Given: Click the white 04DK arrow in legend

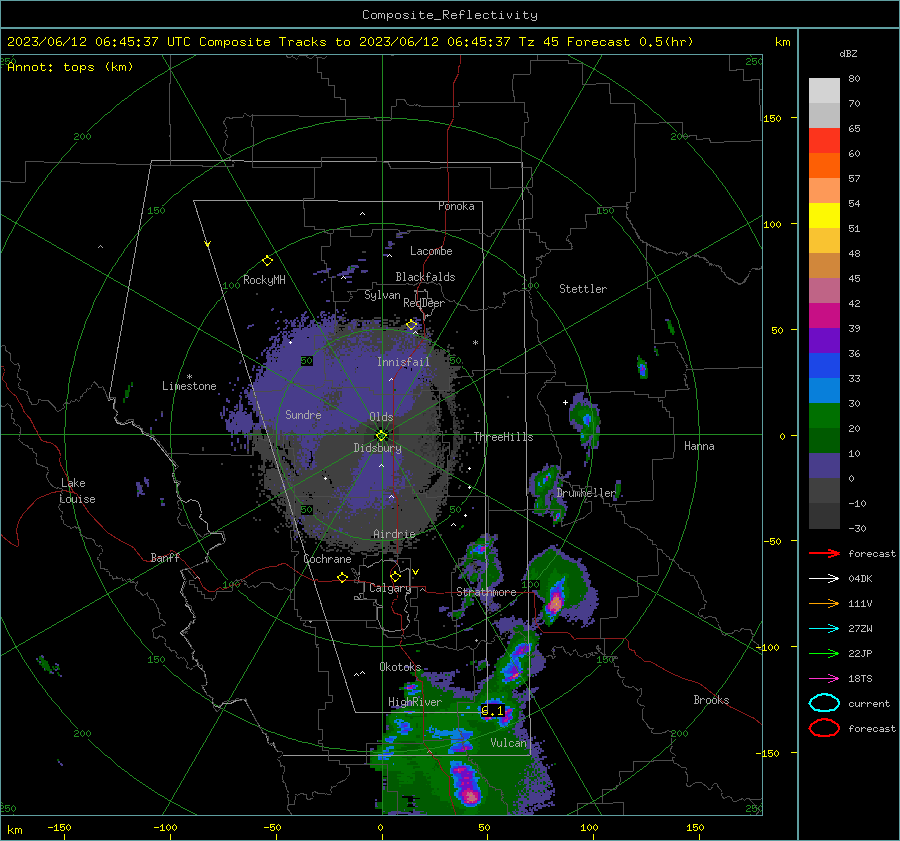Looking at the screenshot, I should click(x=824, y=579).
